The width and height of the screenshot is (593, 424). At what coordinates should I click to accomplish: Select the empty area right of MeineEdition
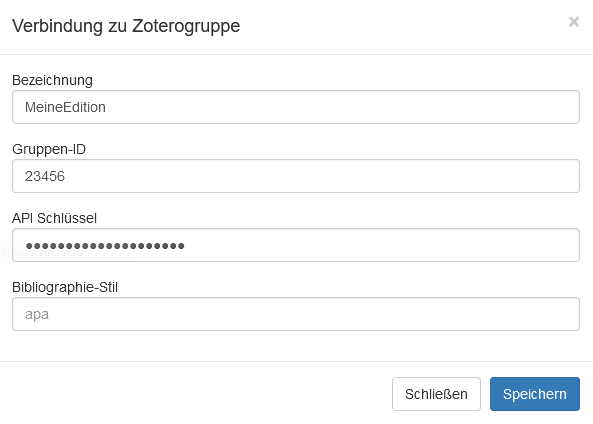[x=340, y=107]
